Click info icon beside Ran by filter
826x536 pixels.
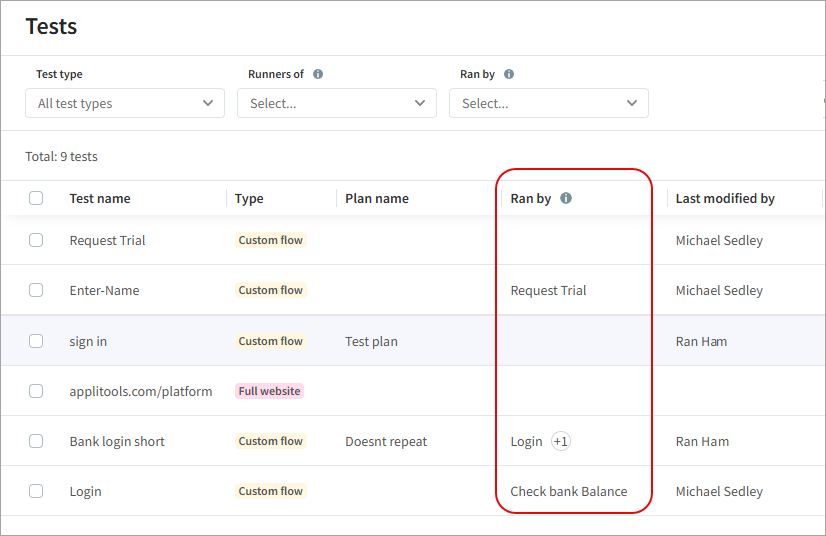tap(509, 74)
